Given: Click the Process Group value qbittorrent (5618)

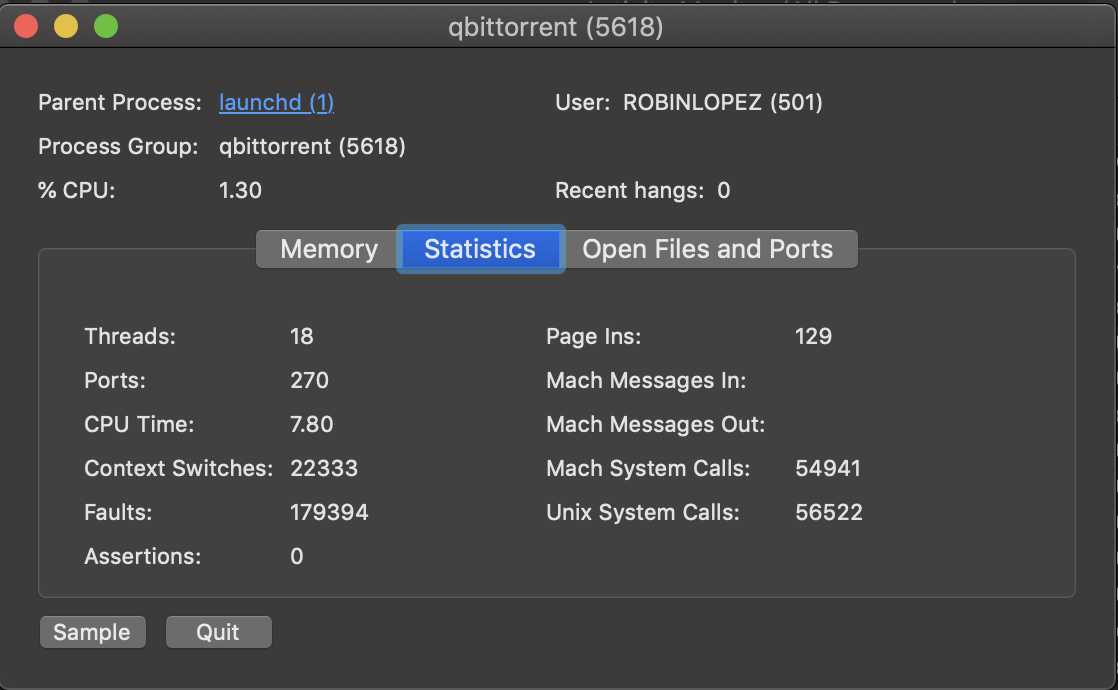Looking at the screenshot, I should pyautogui.click(x=312, y=147).
